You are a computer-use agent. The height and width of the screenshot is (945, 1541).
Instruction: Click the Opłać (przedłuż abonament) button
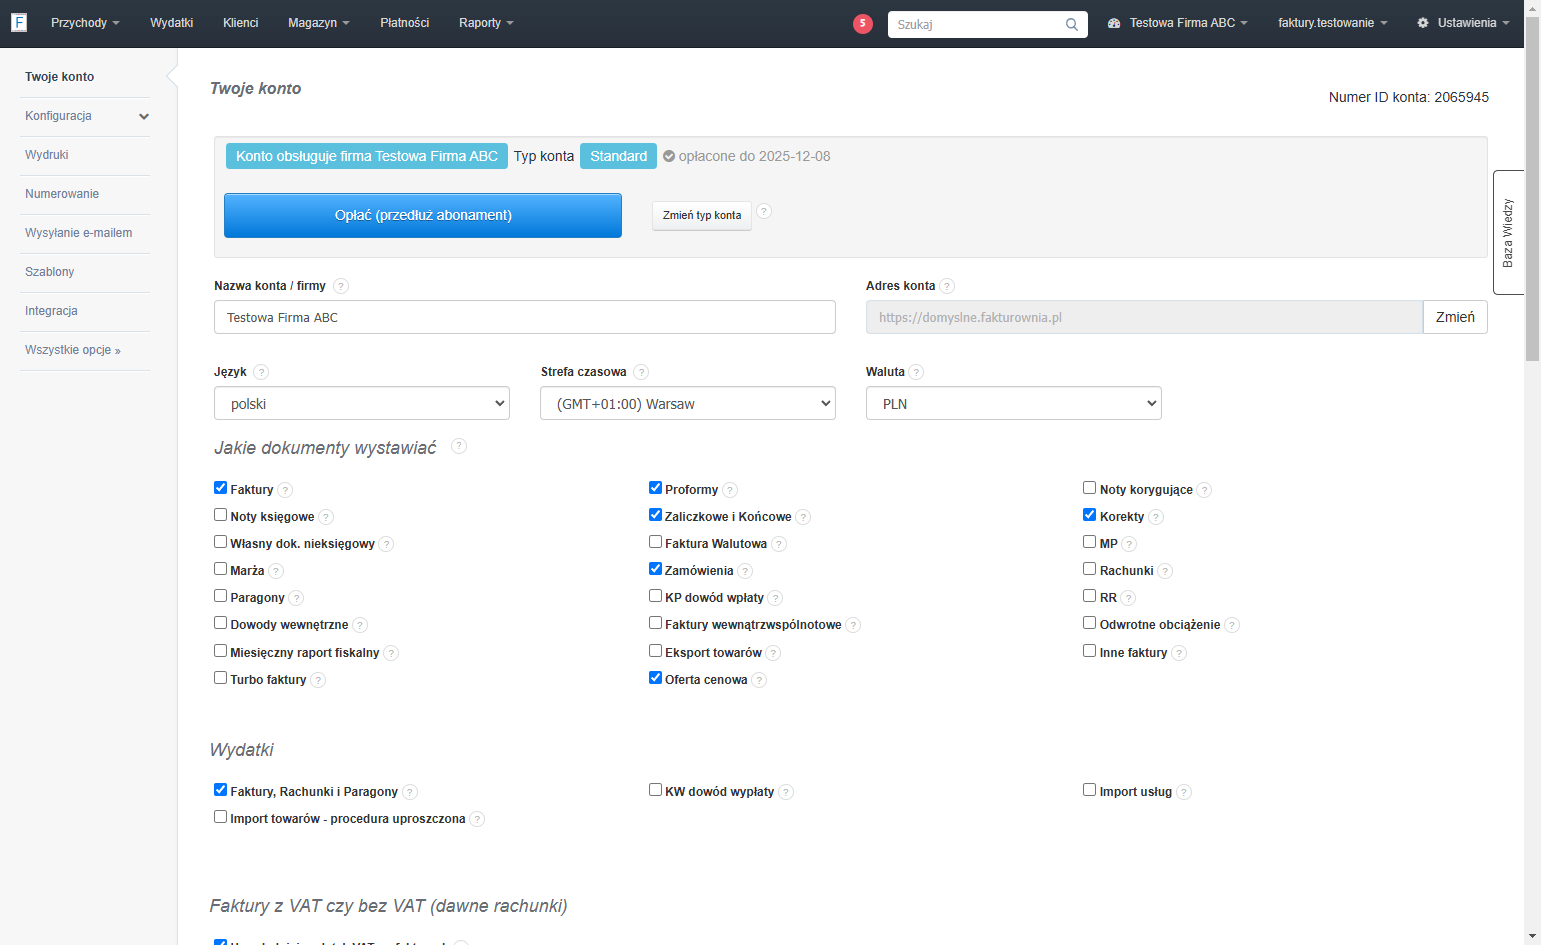pos(423,215)
